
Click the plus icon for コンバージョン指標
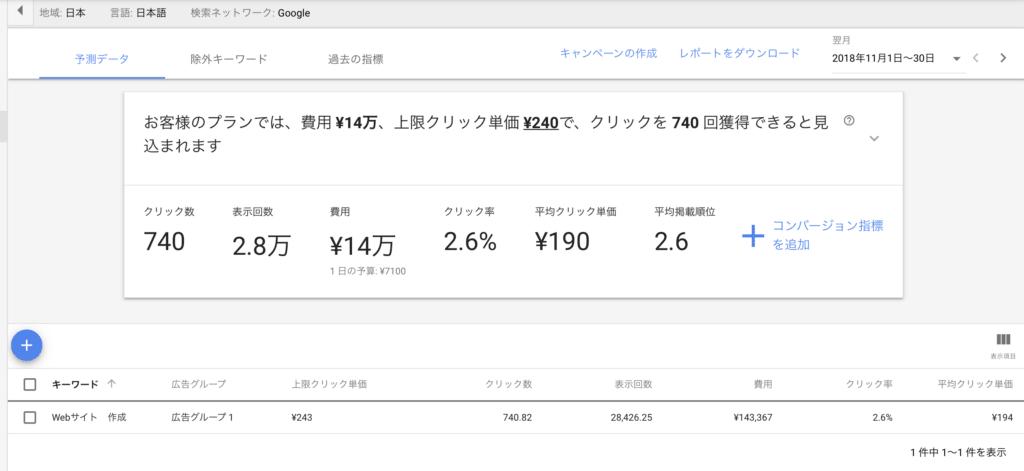tap(753, 236)
